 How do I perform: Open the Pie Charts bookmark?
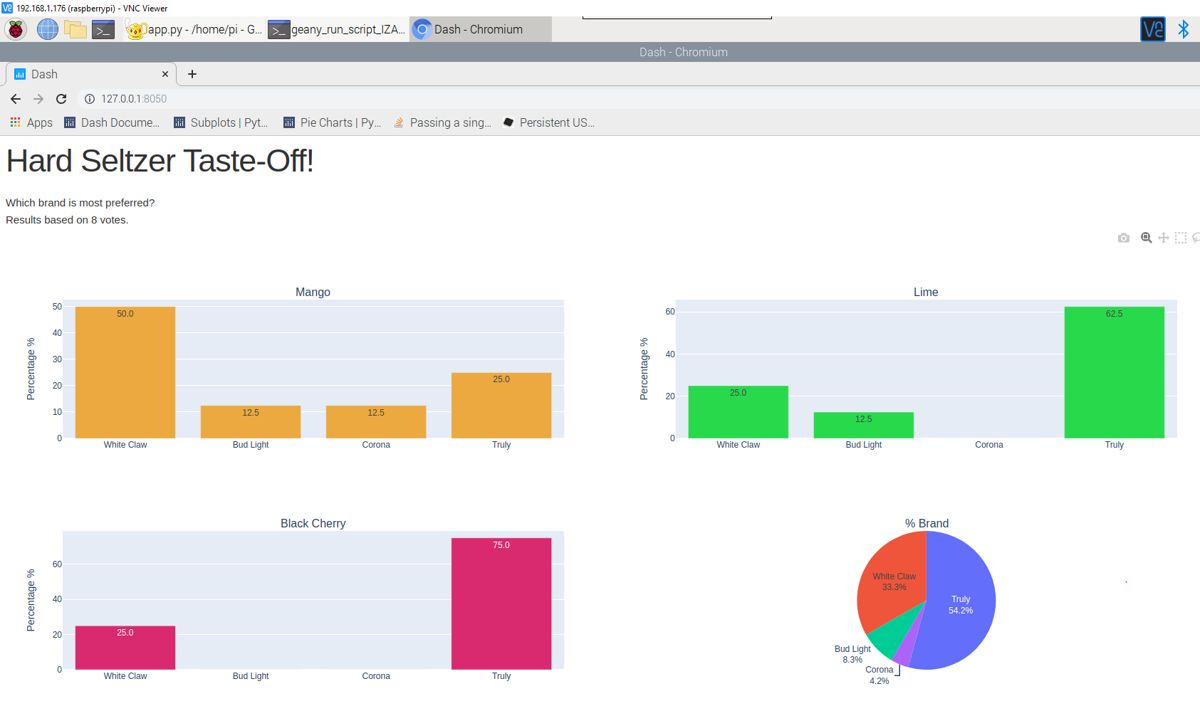(x=332, y=122)
